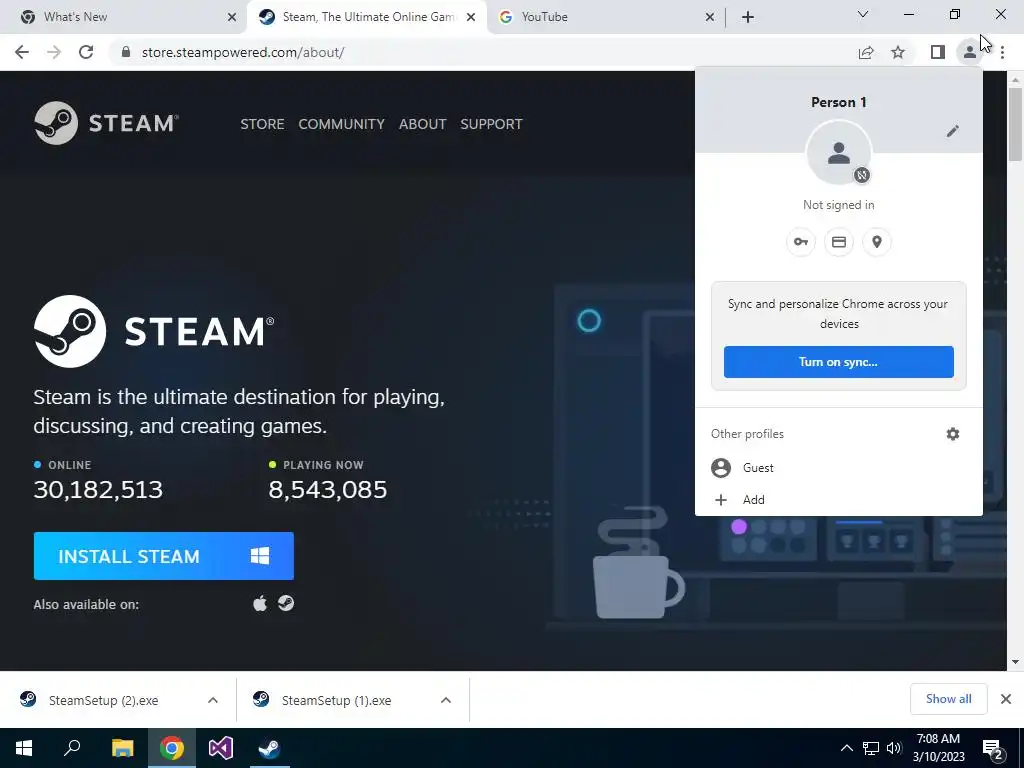Expand options for SteamSetup (2).exe
Screen dimensions: 1024x768
point(213,700)
